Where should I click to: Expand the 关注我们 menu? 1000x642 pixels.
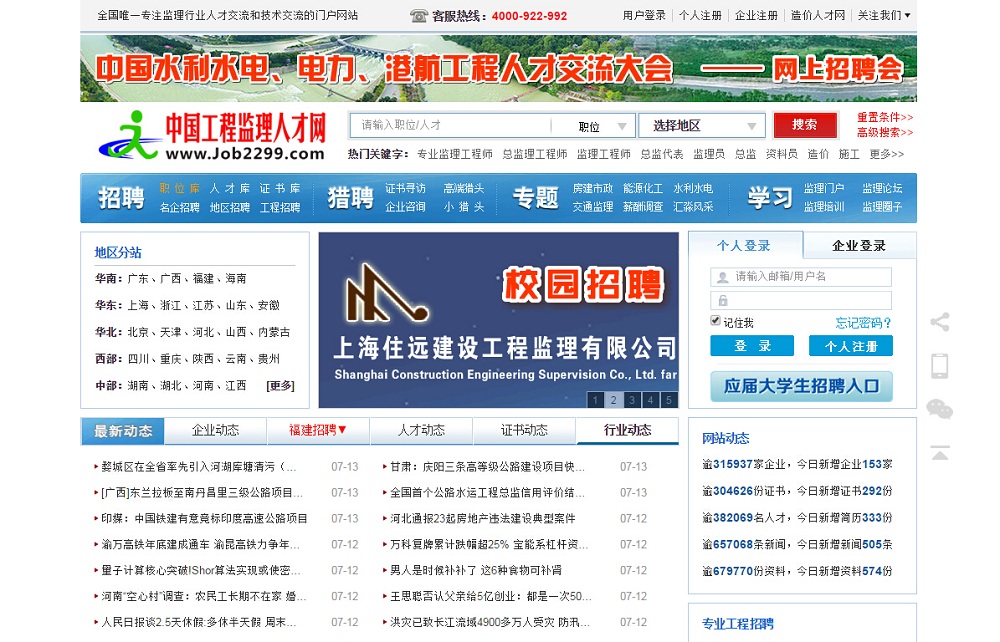tap(883, 15)
